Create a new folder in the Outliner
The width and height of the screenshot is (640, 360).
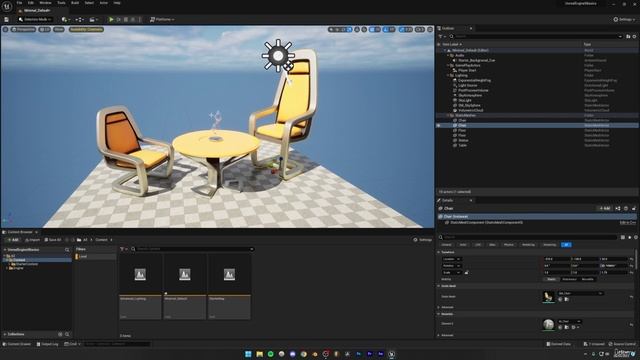point(628,36)
